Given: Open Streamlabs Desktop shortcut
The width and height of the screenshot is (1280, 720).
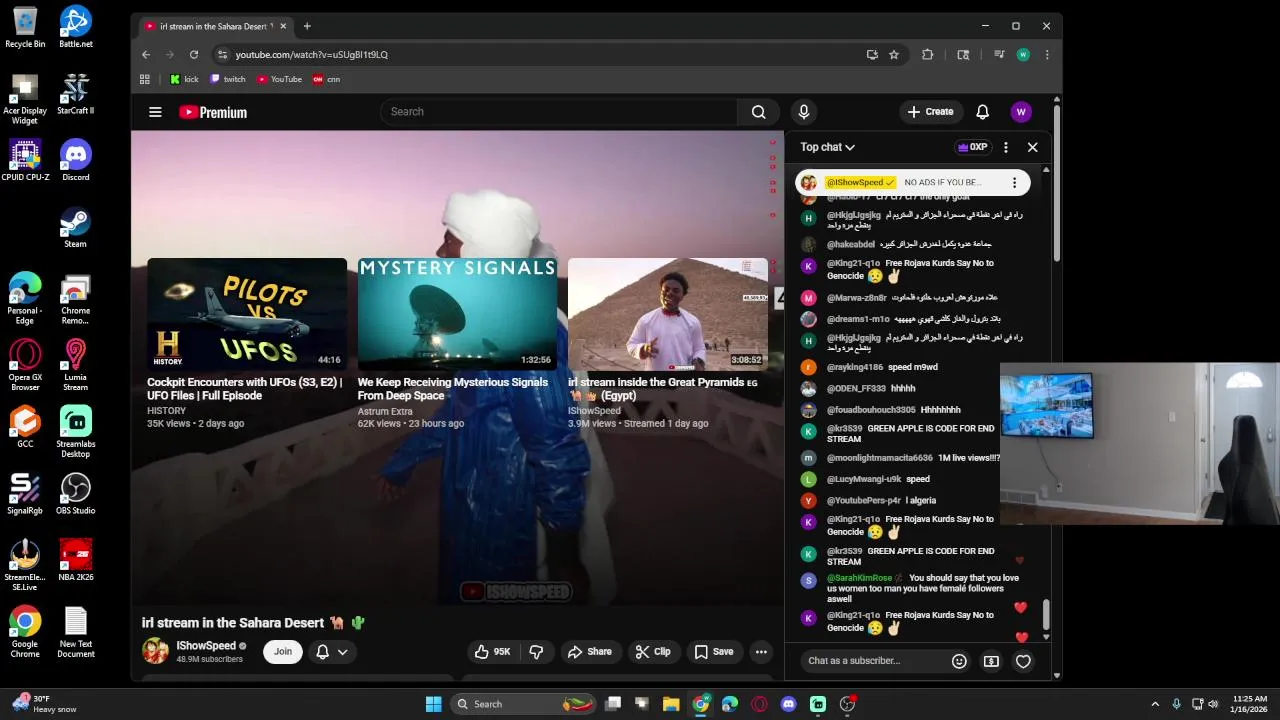Looking at the screenshot, I should (x=76, y=432).
